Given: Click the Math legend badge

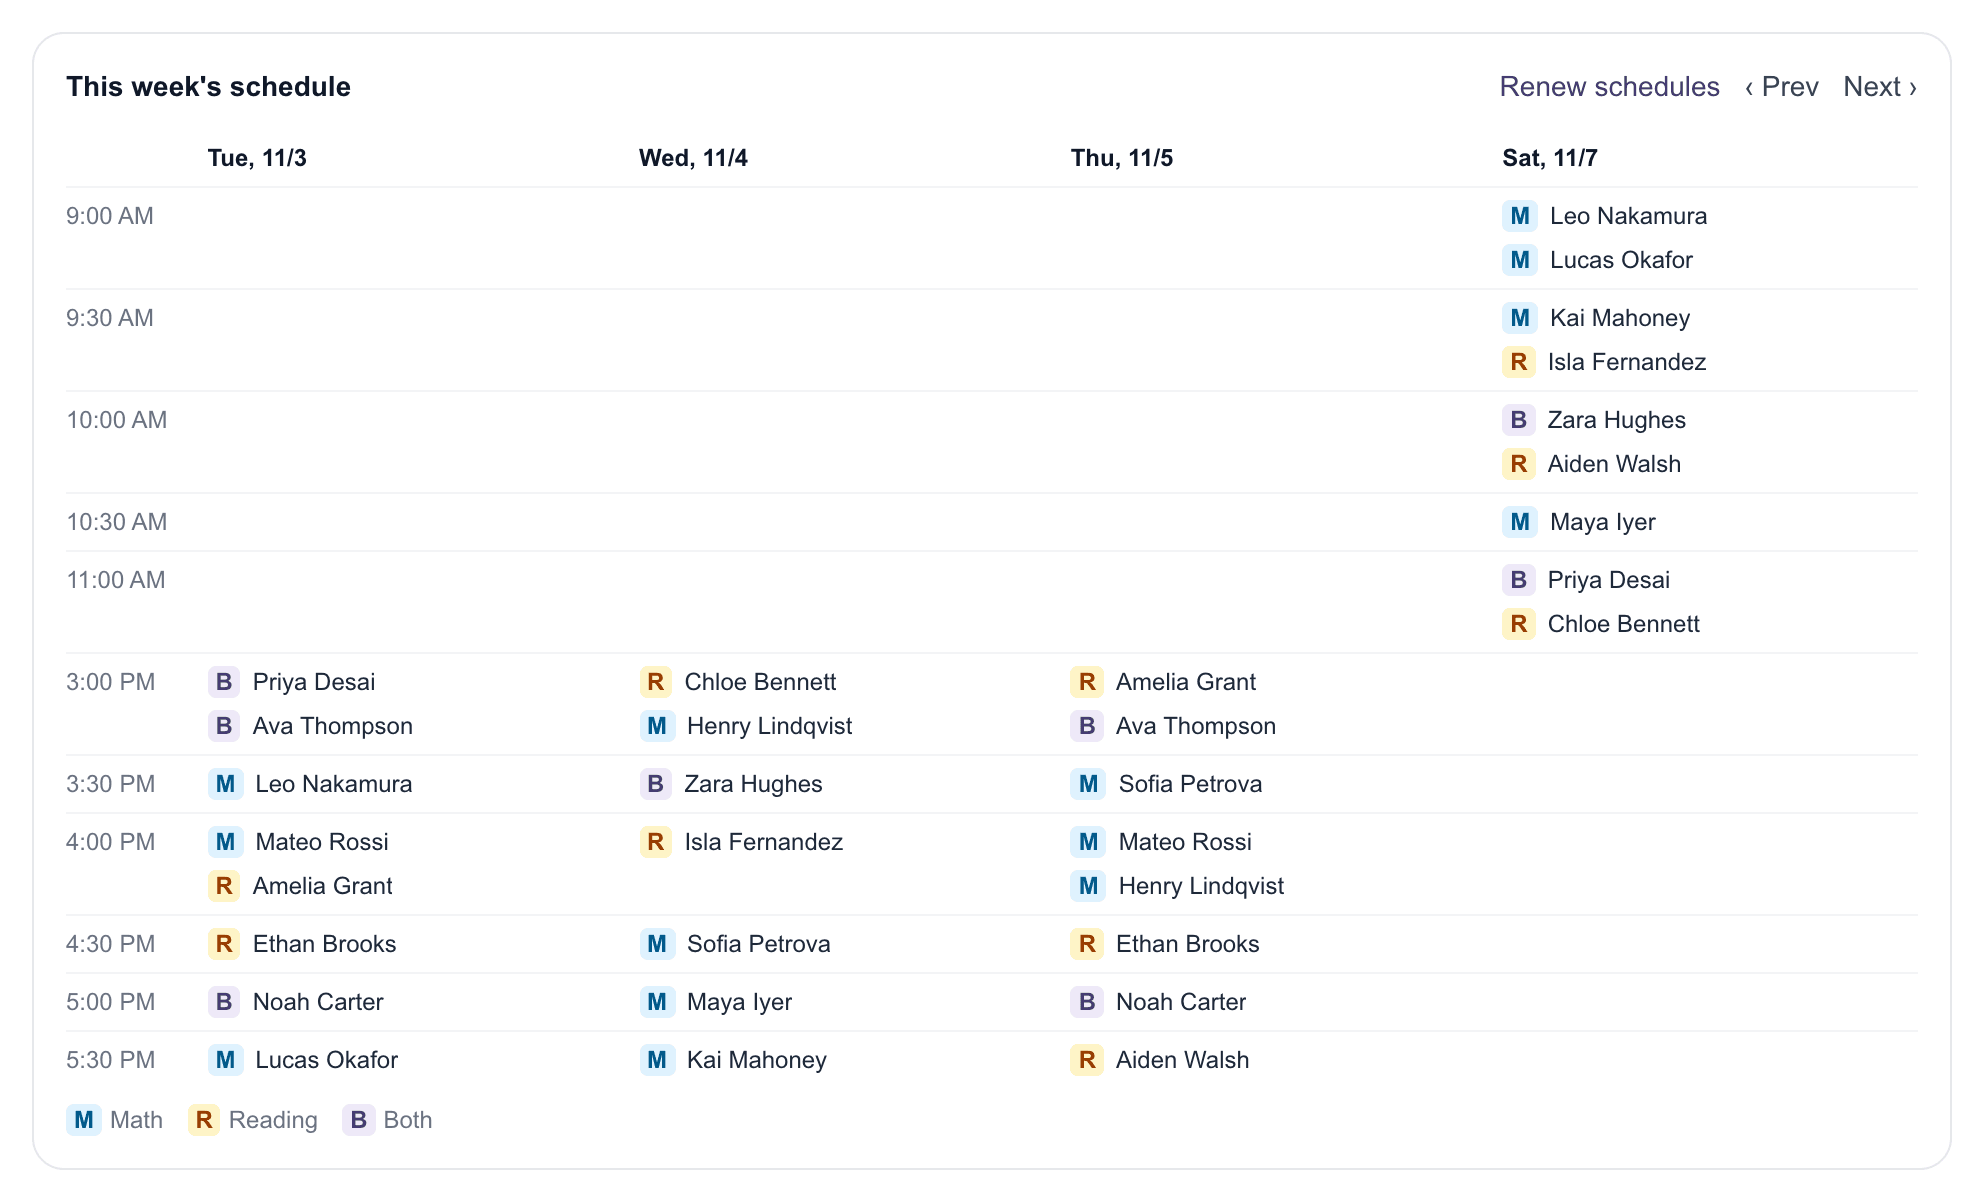Looking at the screenshot, I should point(84,1120).
